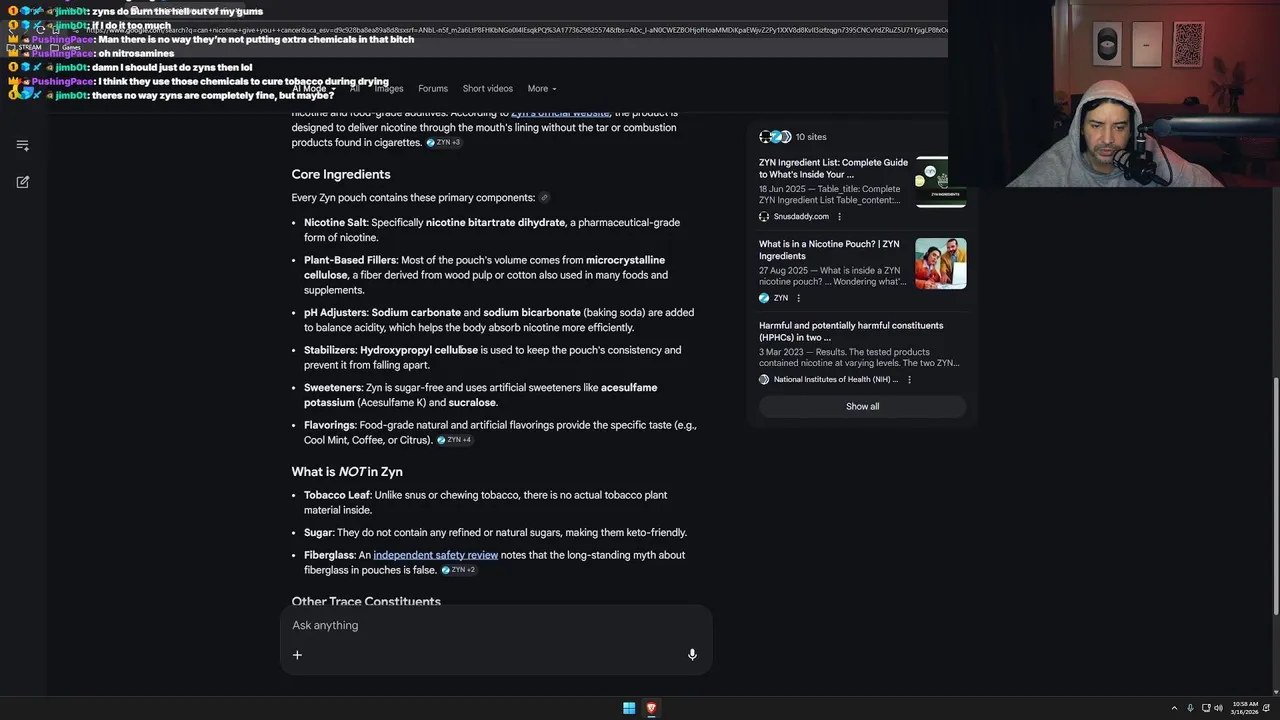
Task: Click the What is NOT in Zyn heading
Action: click(x=347, y=472)
